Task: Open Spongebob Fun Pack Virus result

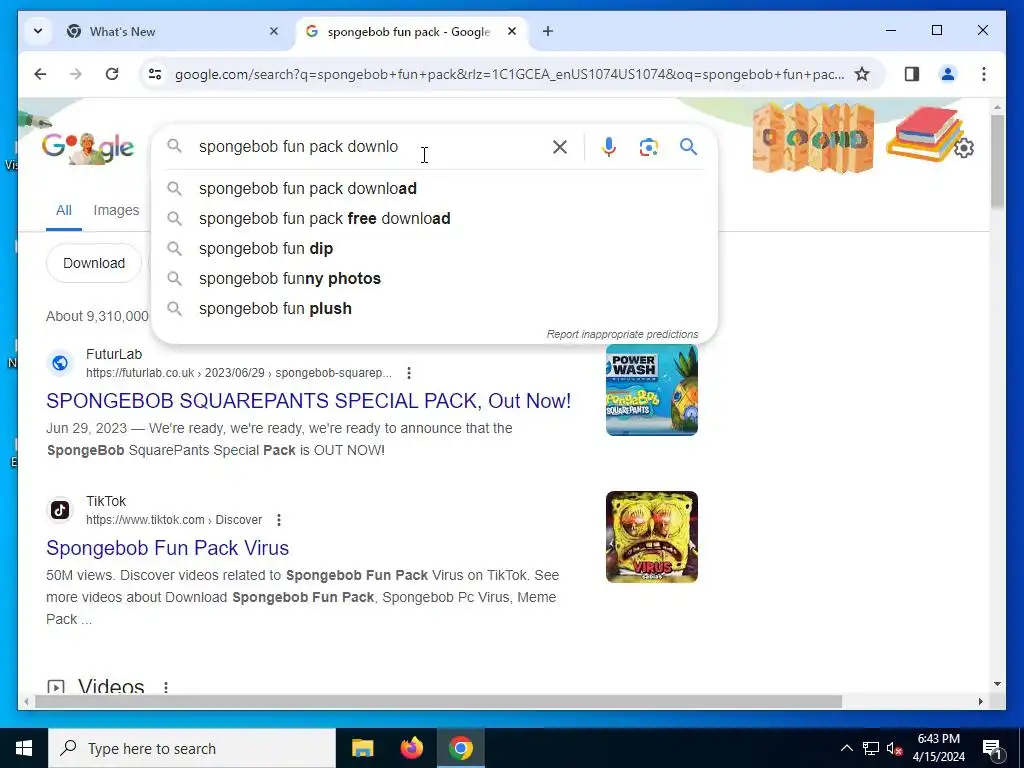Action: point(167,548)
